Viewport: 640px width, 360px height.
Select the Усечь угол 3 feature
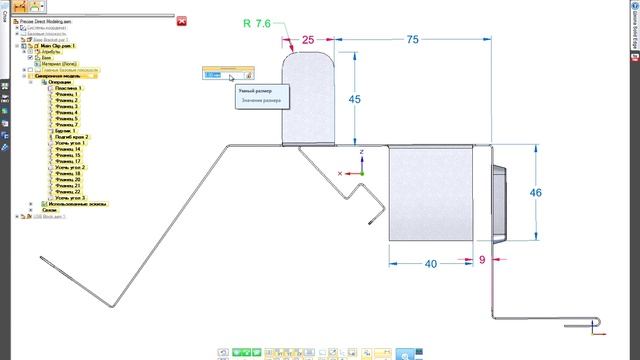pyautogui.click(x=70, y=198)
